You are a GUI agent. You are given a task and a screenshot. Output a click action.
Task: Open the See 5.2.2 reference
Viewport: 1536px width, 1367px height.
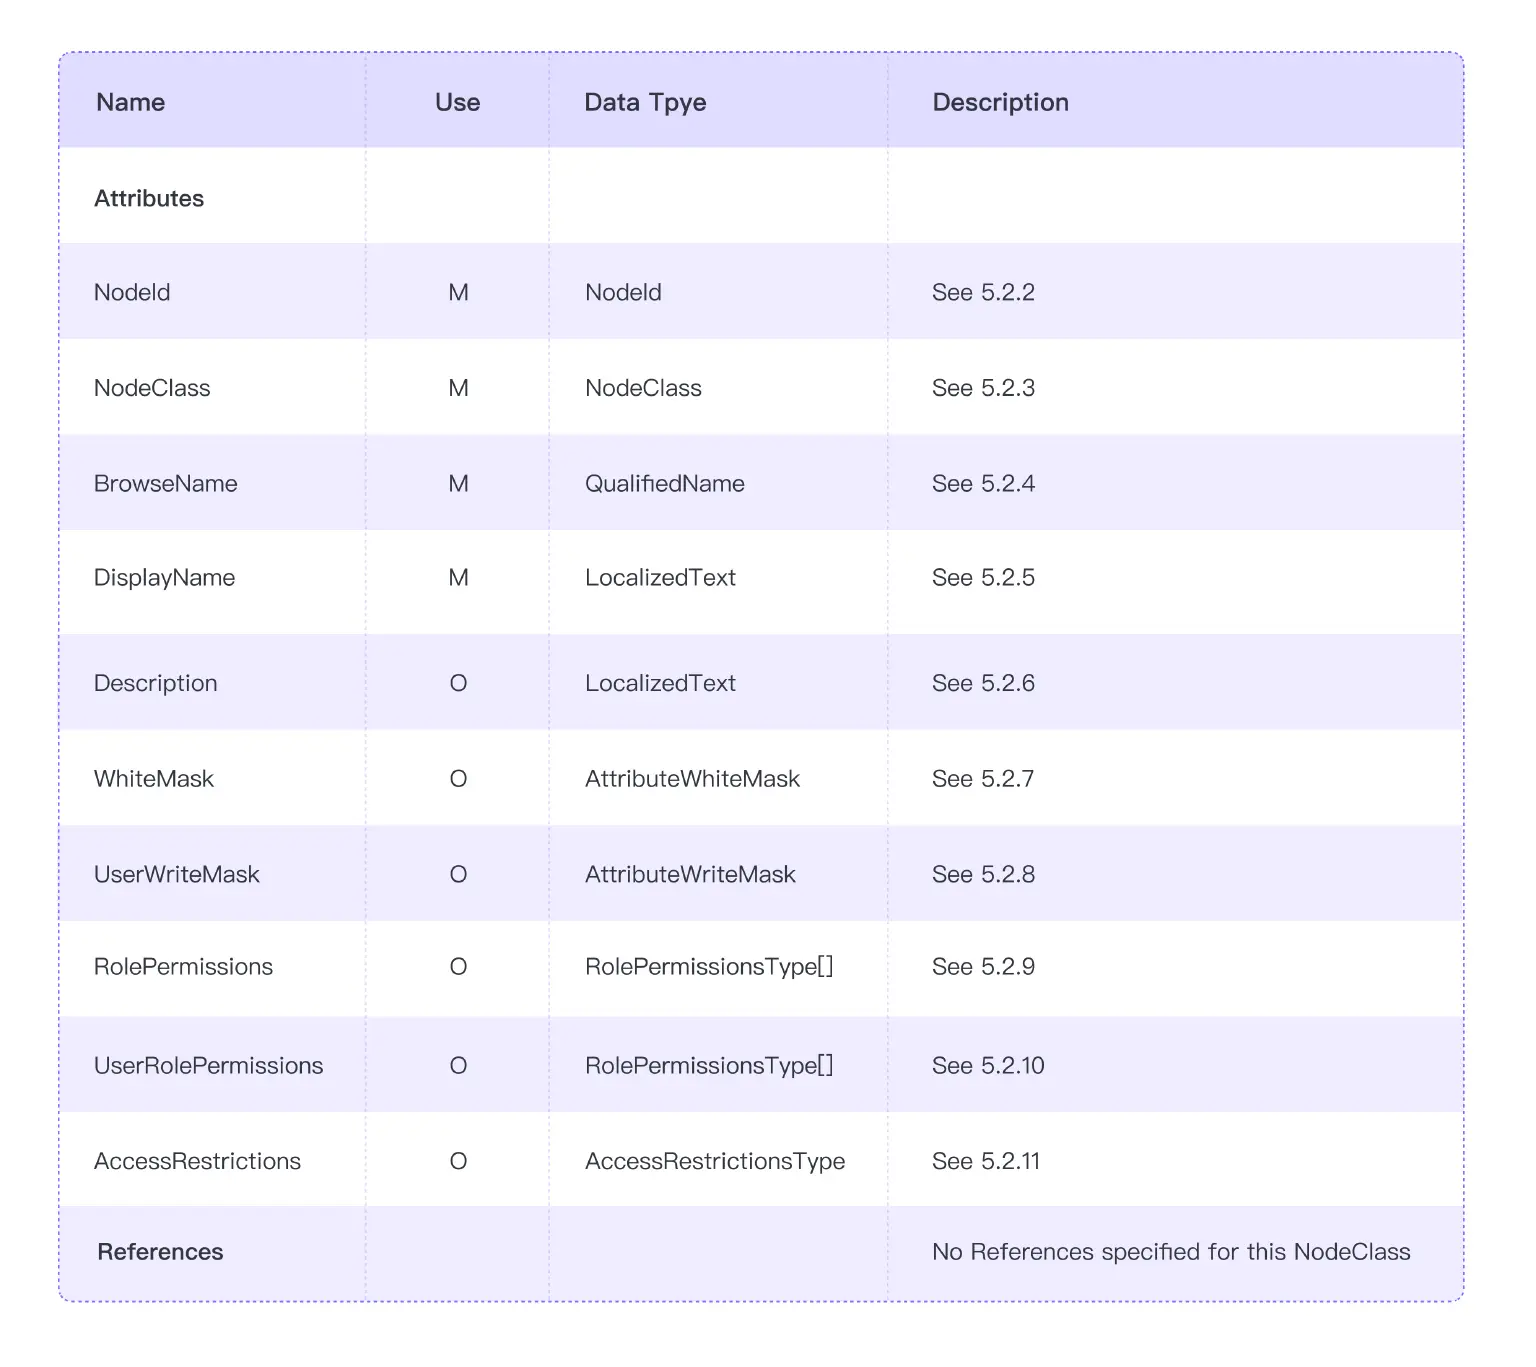click(983, 292)
